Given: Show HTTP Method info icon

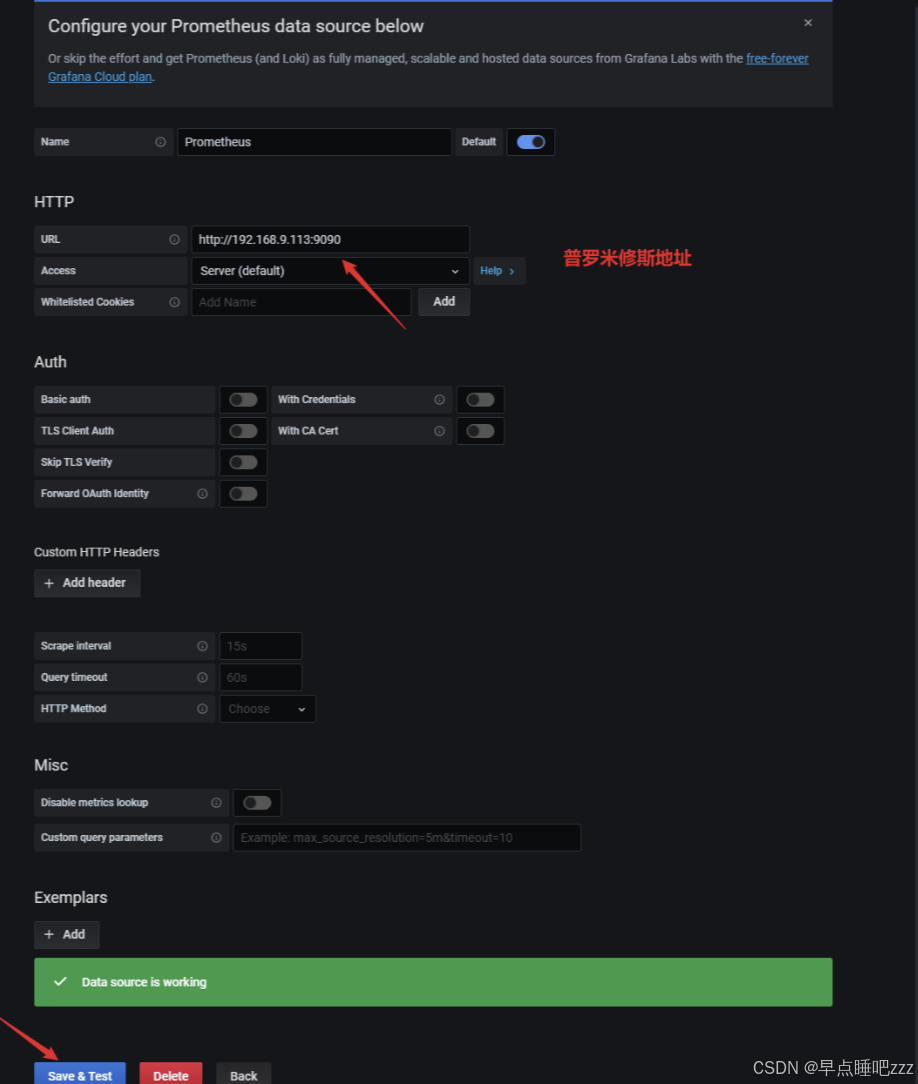Looking at the screenshot, I should pos(202,709).
